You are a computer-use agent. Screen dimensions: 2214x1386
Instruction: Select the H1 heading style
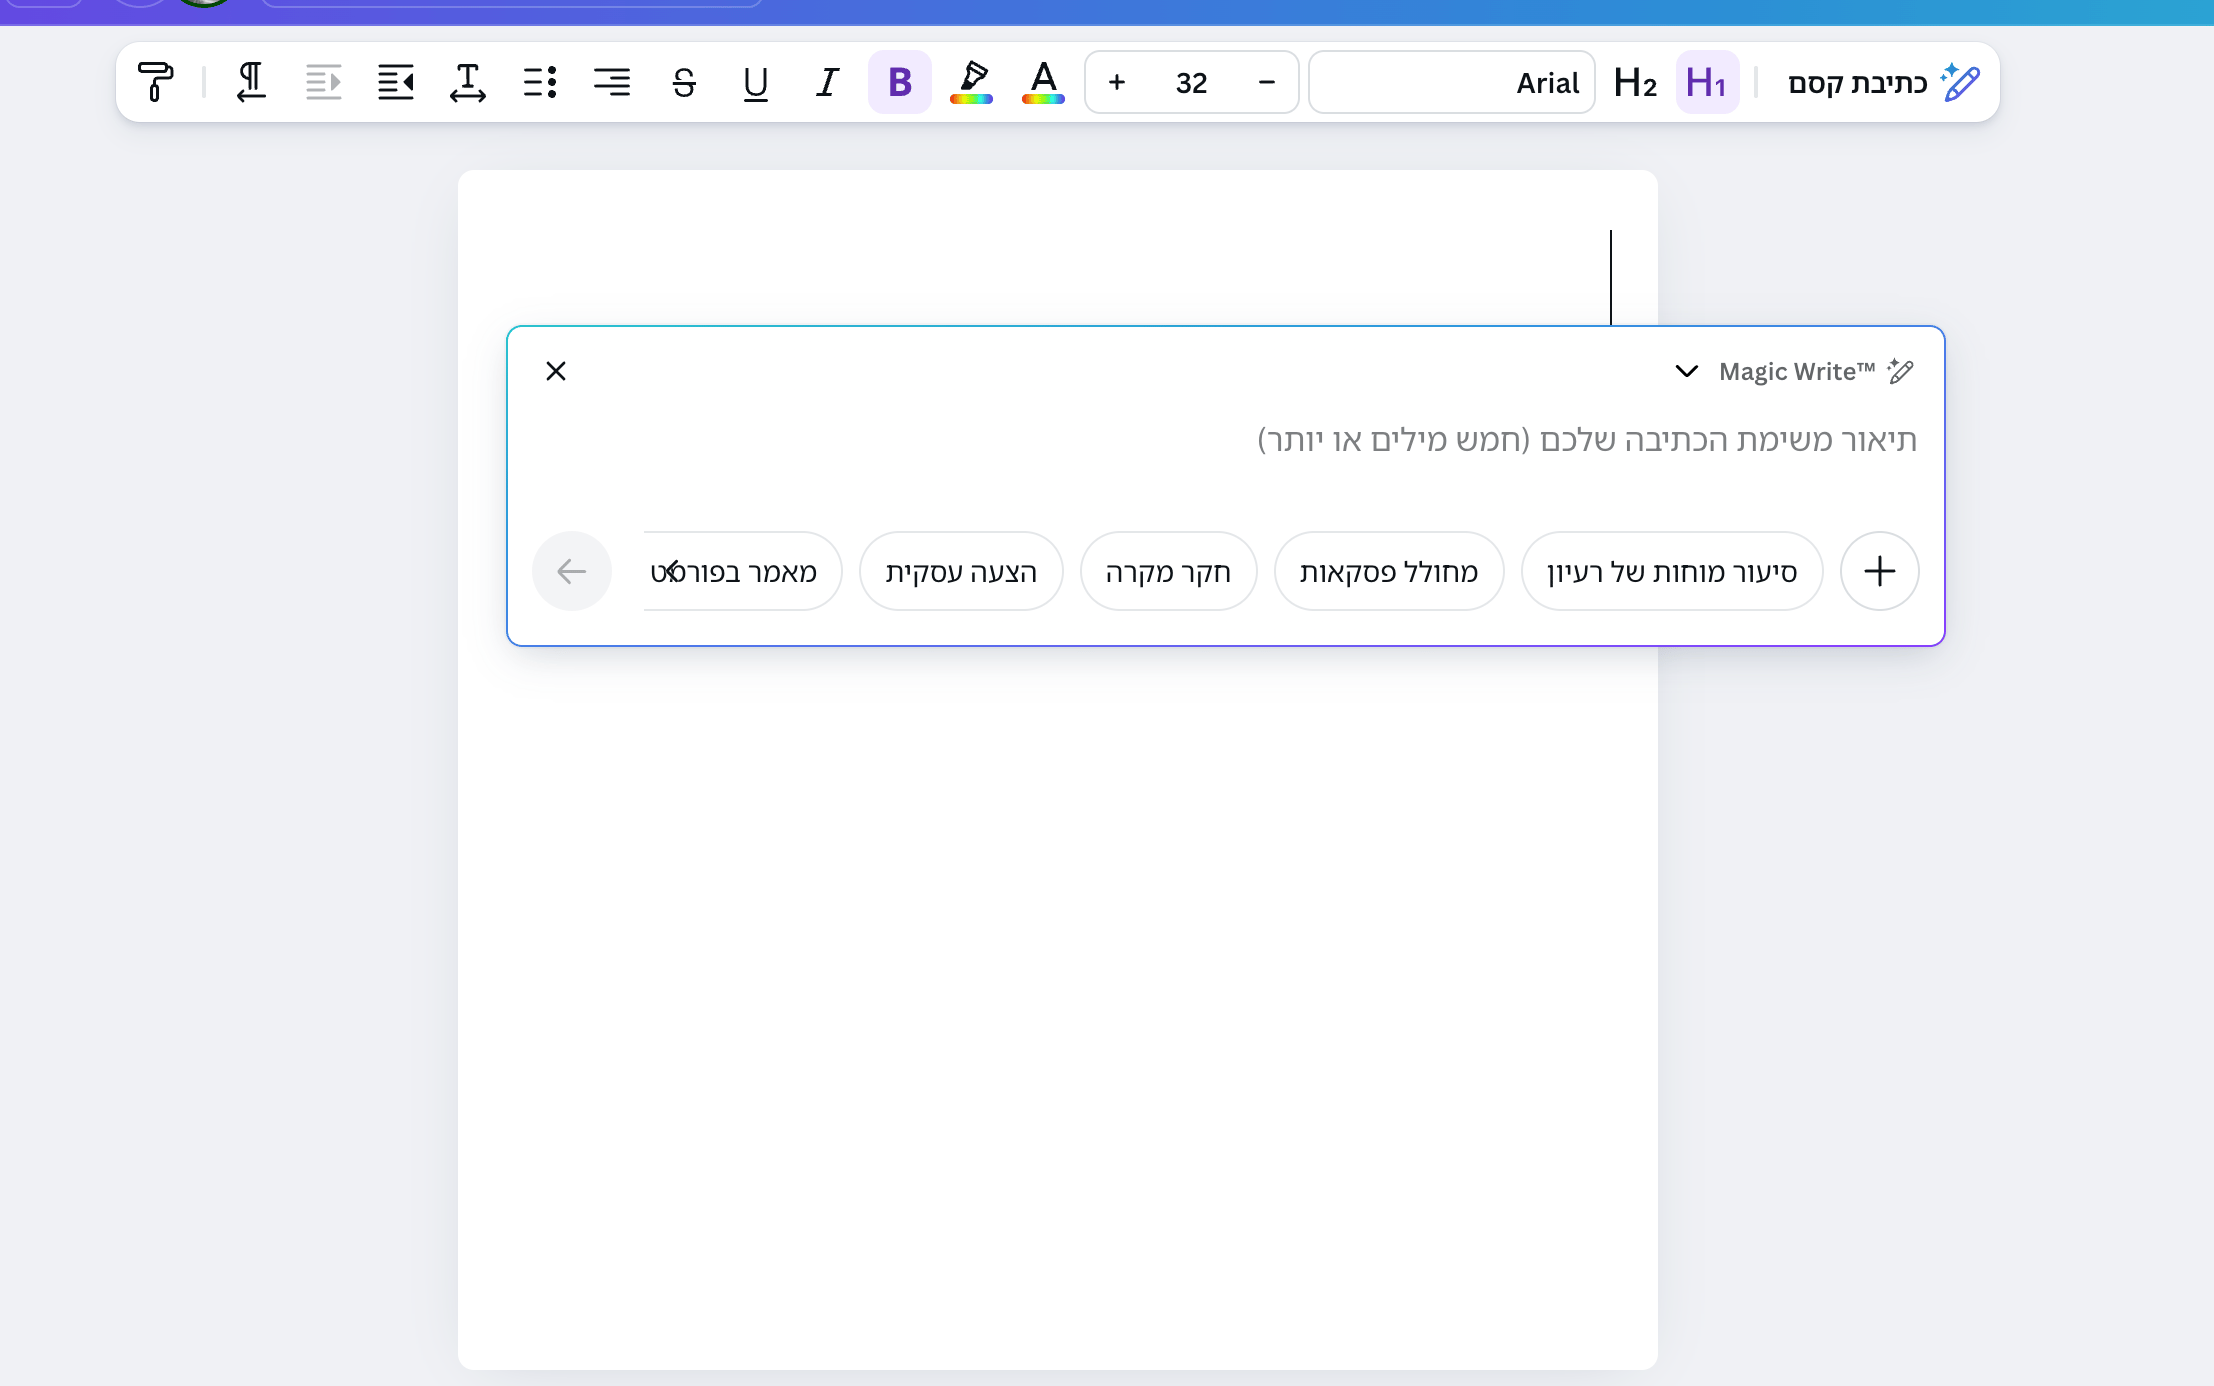(x=1706, y=82)
